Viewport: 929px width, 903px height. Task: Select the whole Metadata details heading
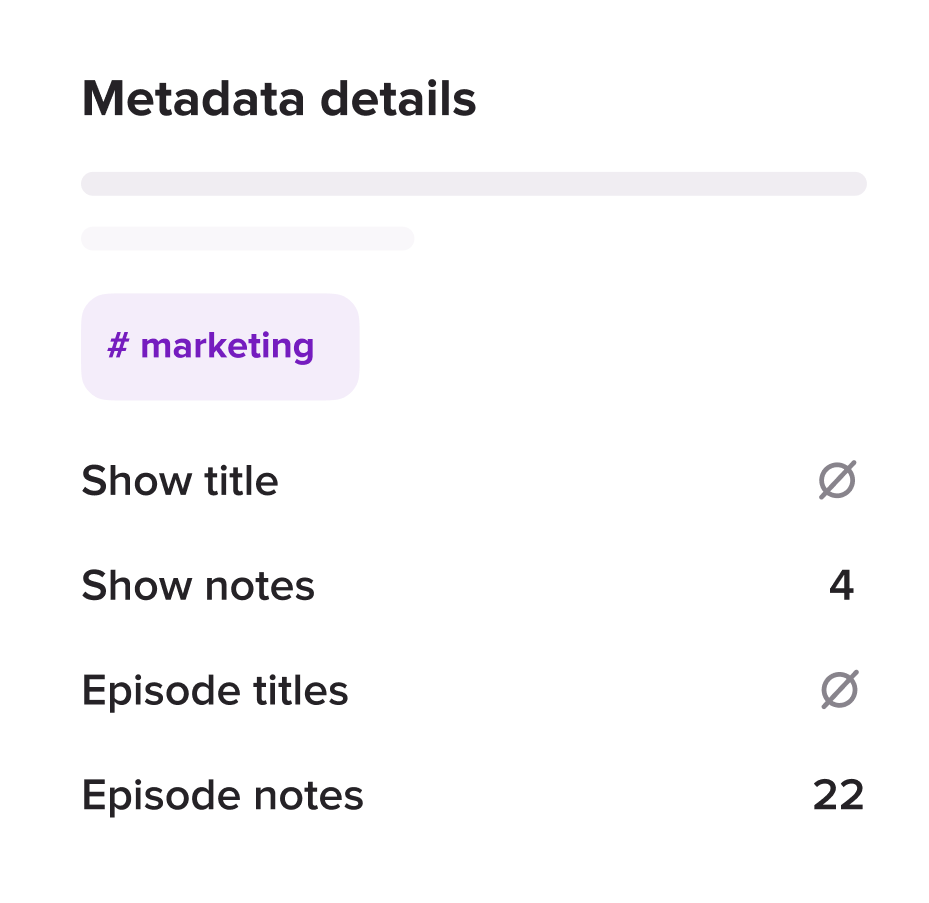pos(279,100)
